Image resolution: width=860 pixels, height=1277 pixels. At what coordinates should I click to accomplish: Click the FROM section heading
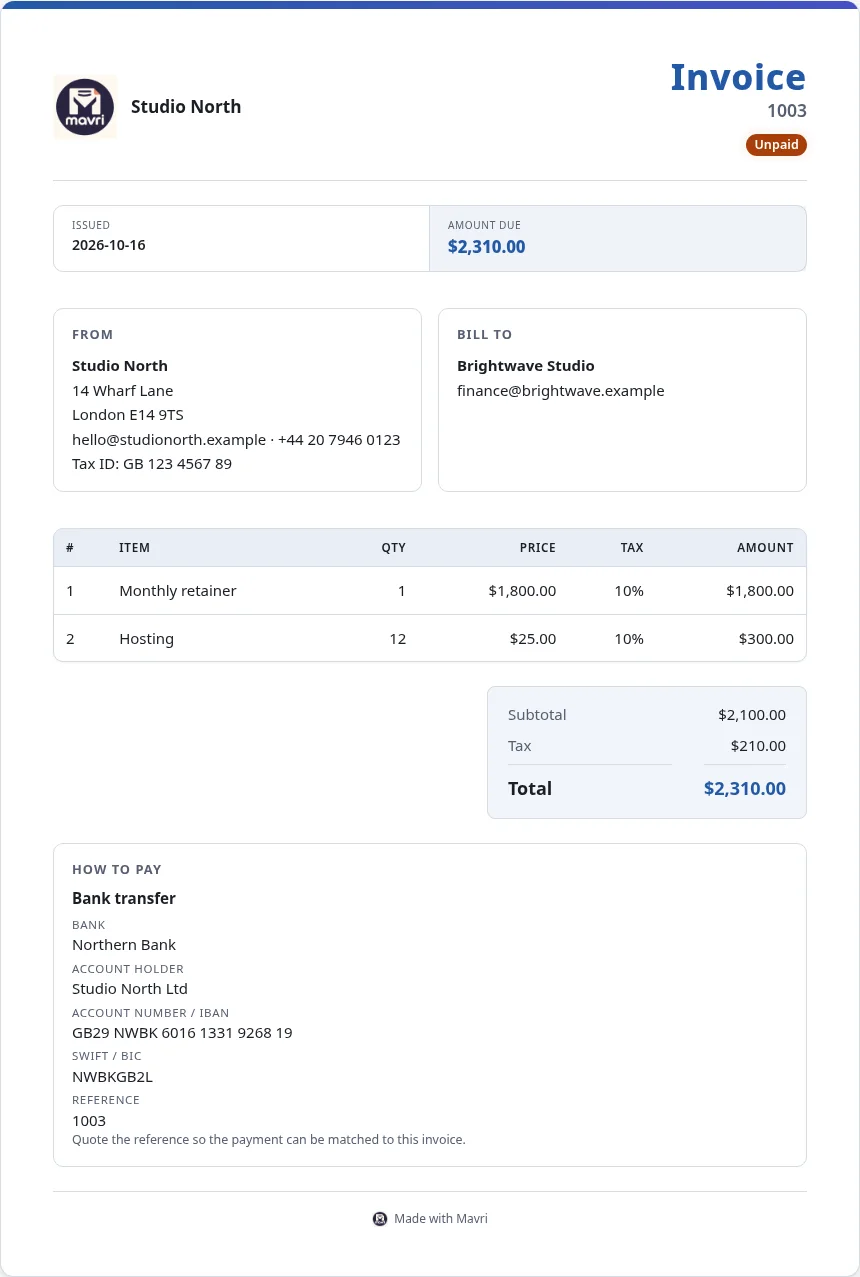(93, 335)
